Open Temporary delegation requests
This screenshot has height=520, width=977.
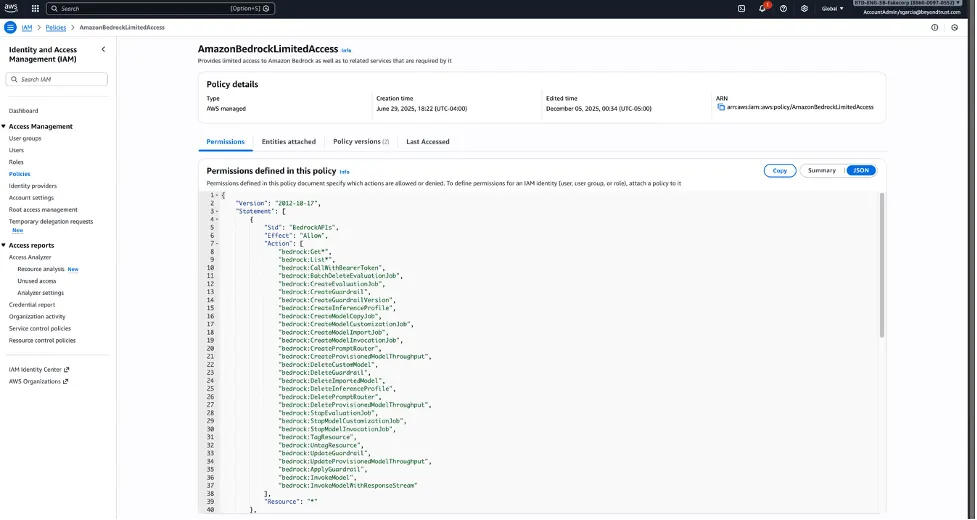tap(51, 222)
